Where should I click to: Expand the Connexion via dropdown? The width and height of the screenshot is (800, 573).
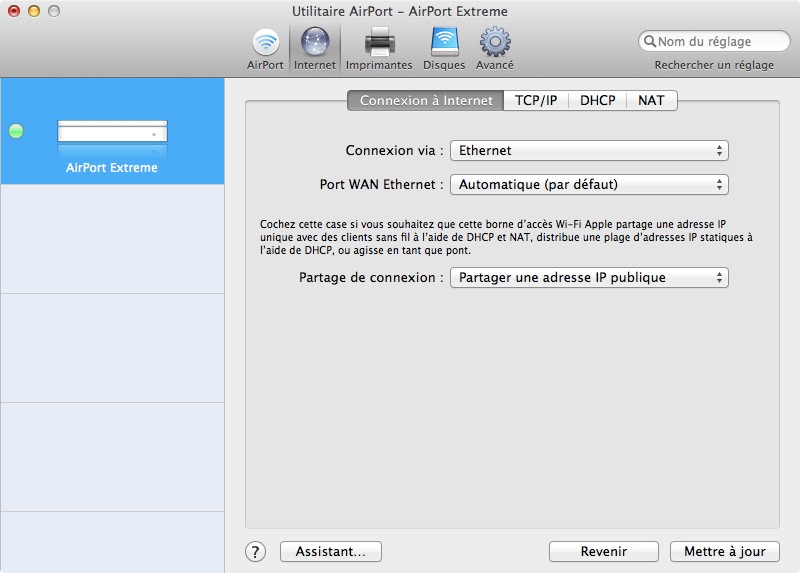click(x=589, y=150)
